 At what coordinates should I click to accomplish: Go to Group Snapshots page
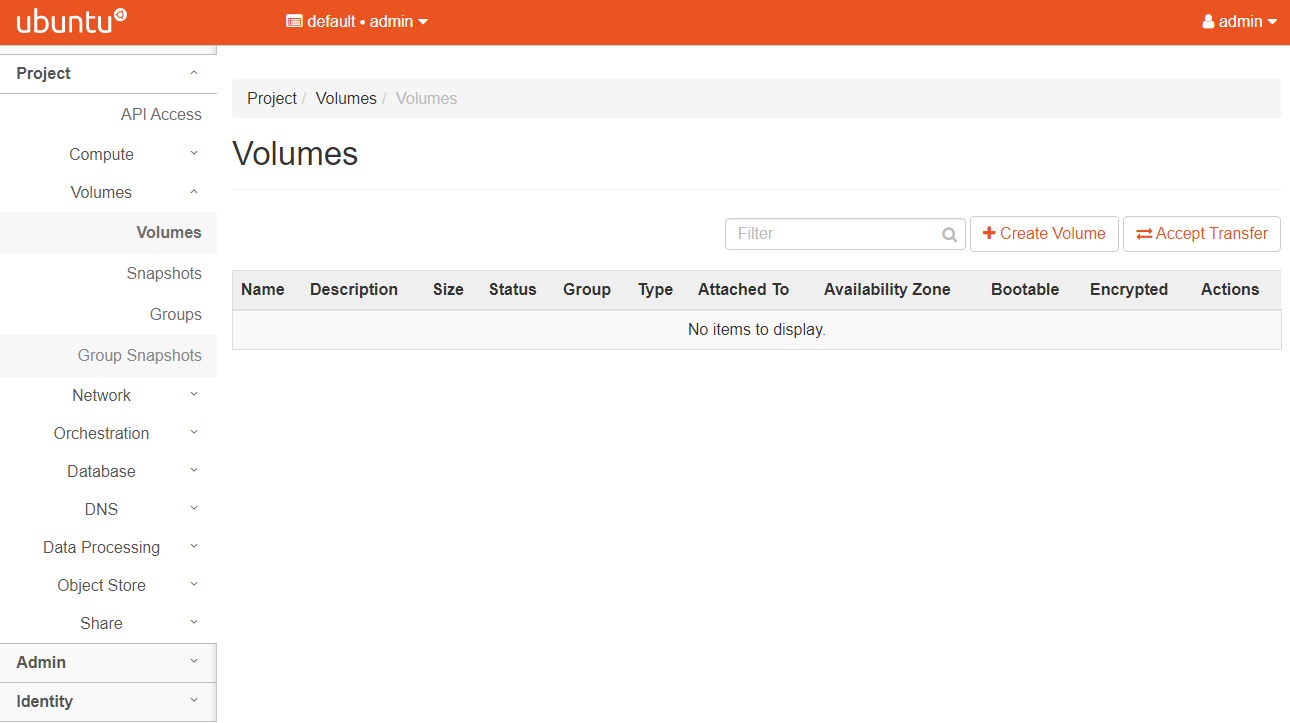[x=140, y=355]
